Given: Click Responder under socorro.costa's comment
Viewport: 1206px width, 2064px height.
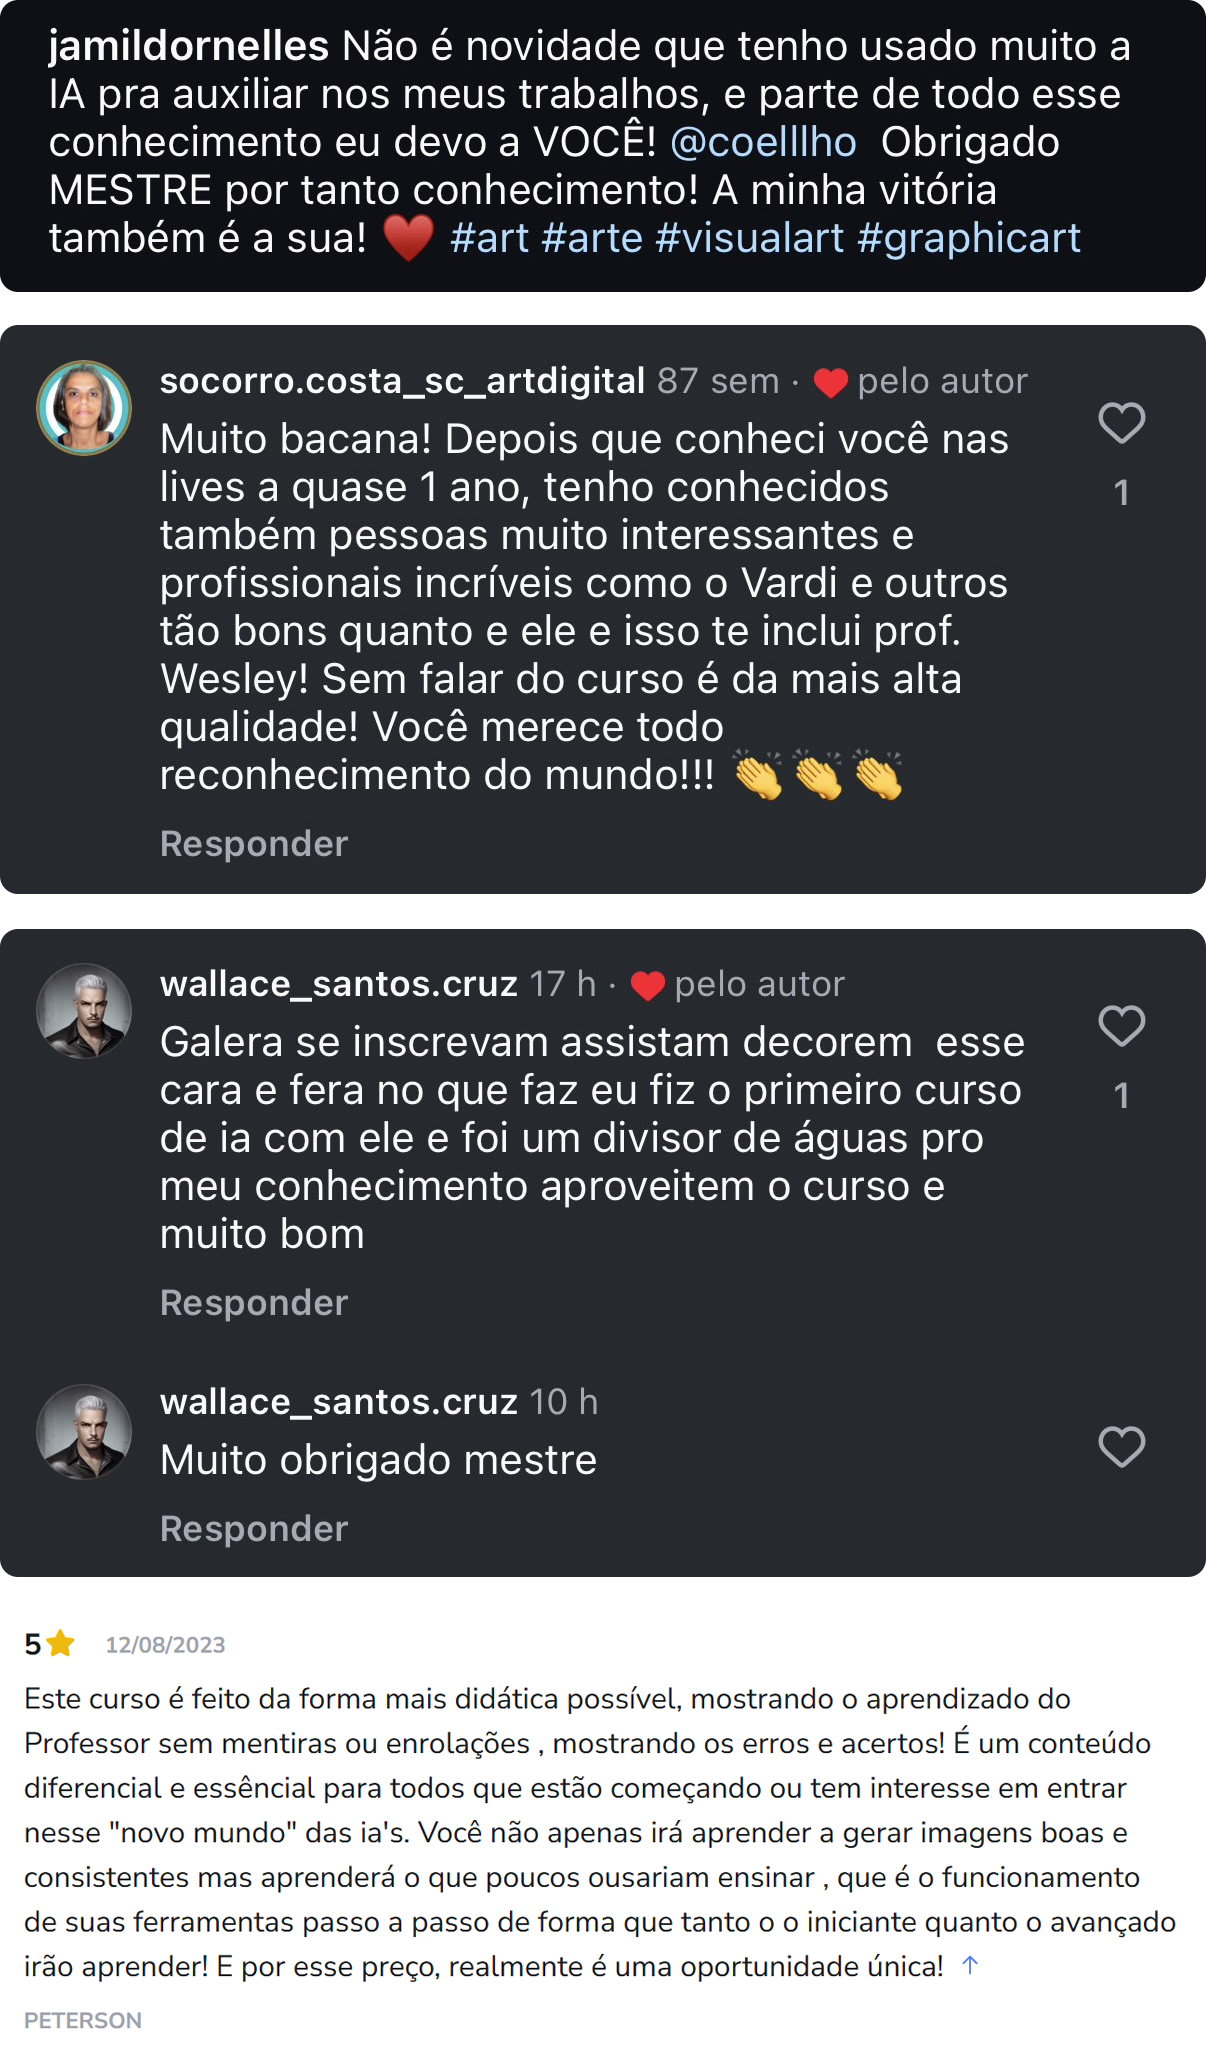Looking at the screenshot, I should [254, 844].
